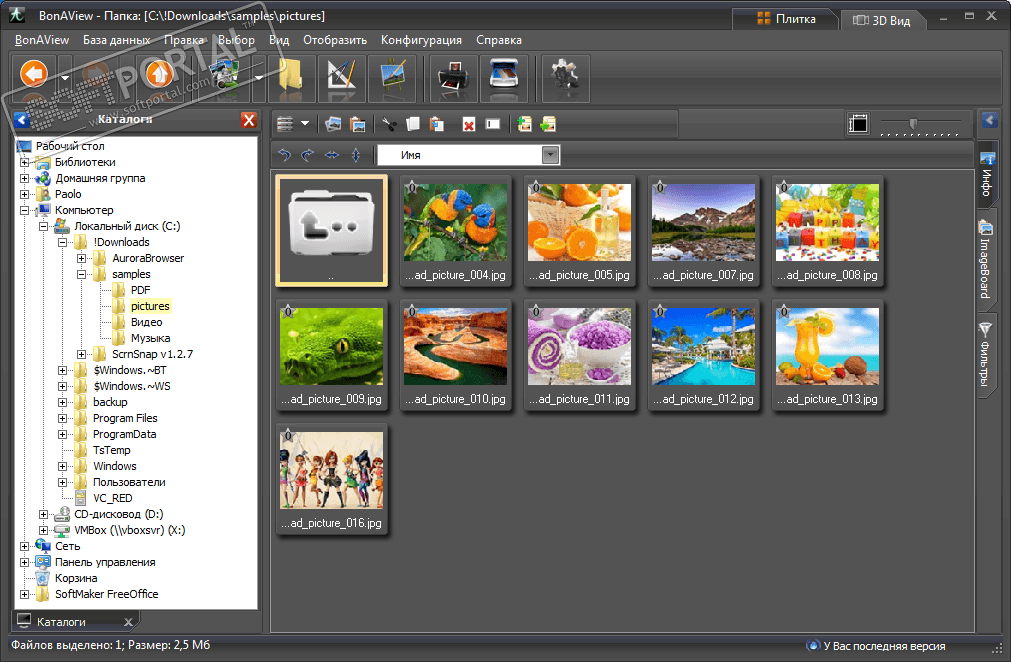
Task: Open the Имя sort dropdown
Action: pyautogui.click(x=549, y=155)
